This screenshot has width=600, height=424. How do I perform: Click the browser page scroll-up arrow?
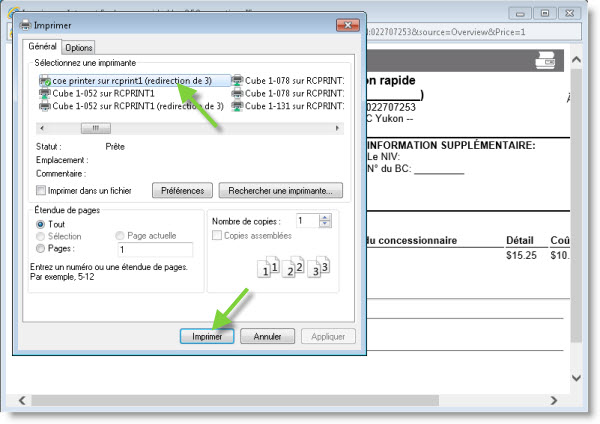[x=576, y=60]
